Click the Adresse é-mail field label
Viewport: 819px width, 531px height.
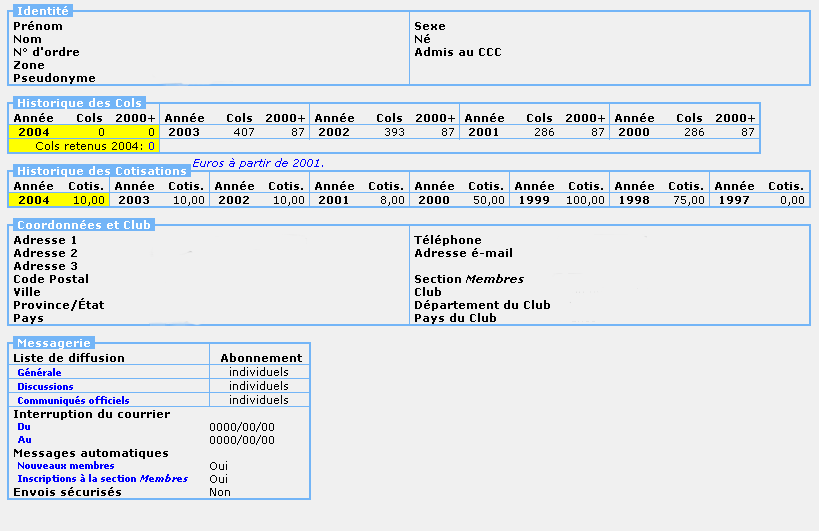(463, 253)
